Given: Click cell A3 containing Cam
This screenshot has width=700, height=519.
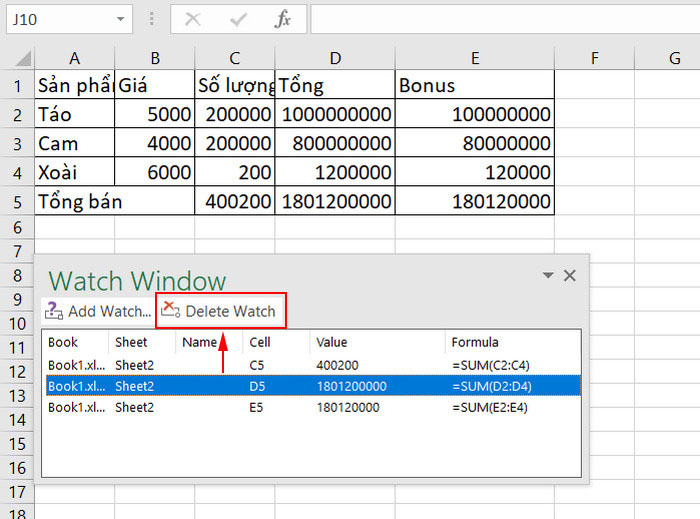Looking at the screenshot, I should pos(75,143).
